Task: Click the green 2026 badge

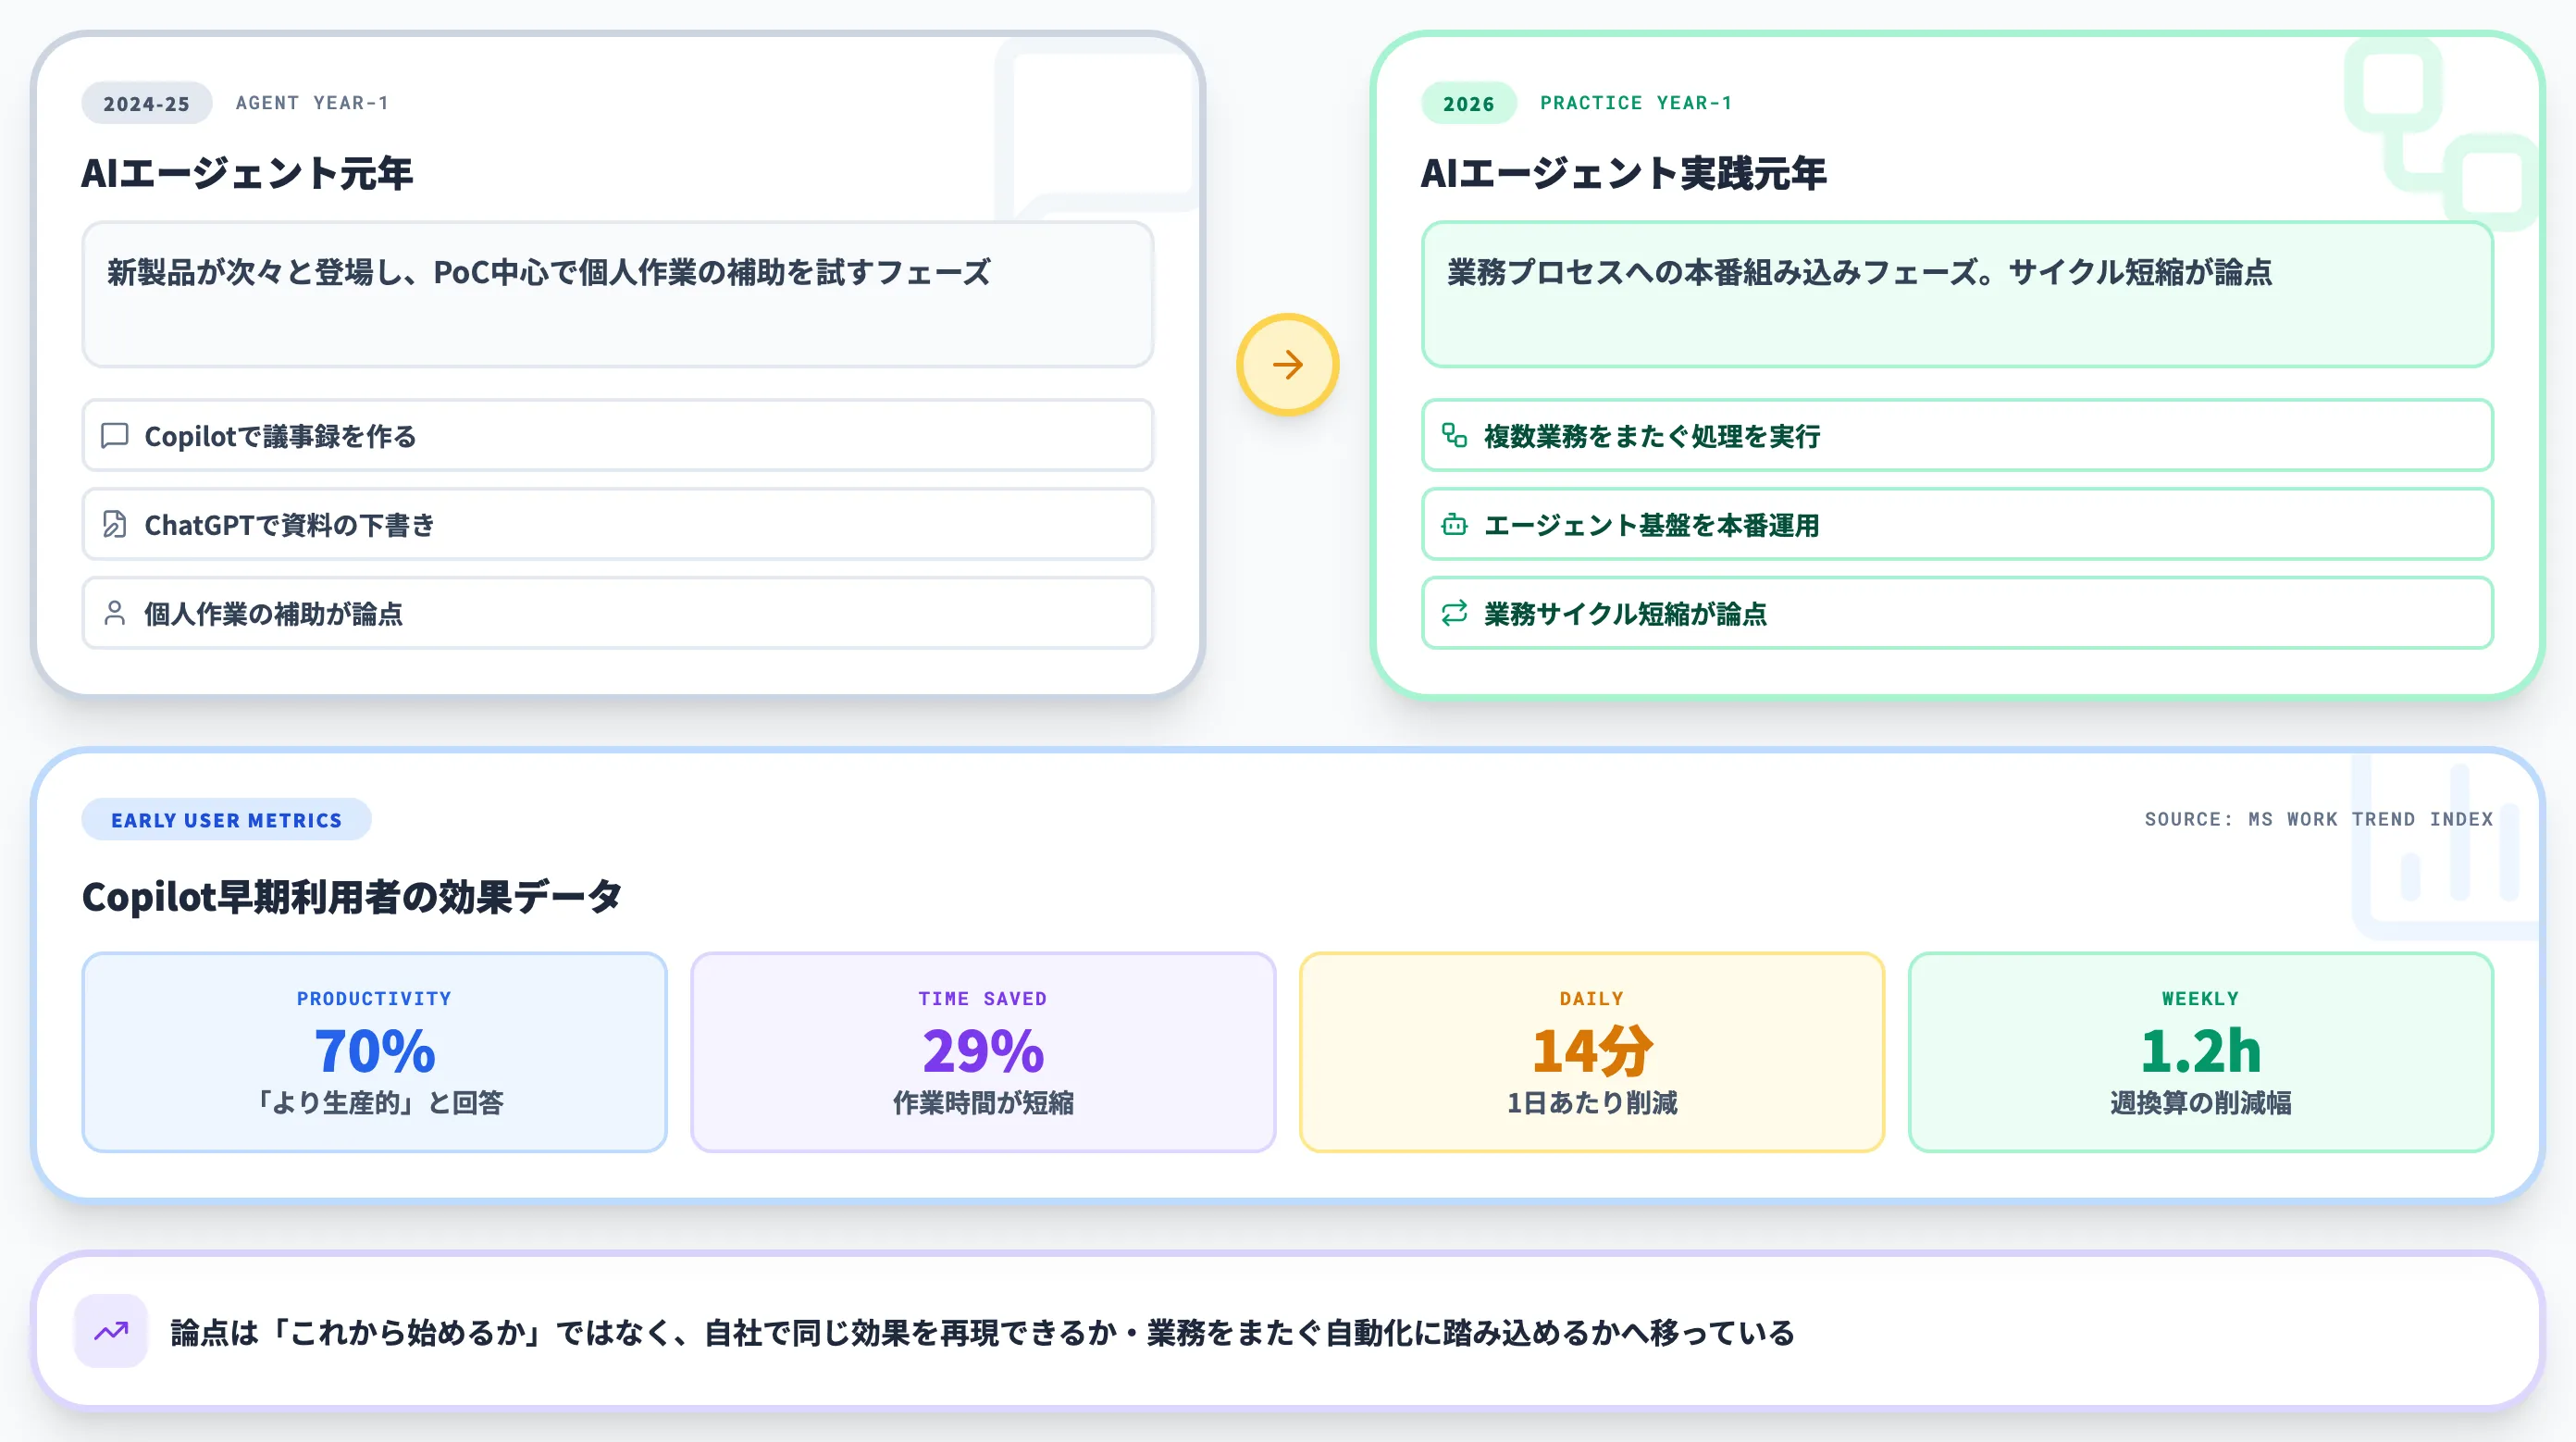Action: [x=1468, y=103]
